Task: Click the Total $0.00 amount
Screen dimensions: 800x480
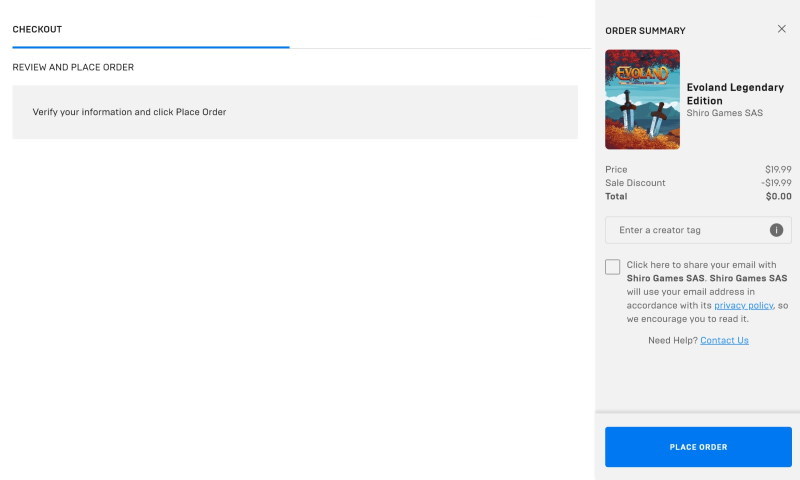Action: point(779,196)
